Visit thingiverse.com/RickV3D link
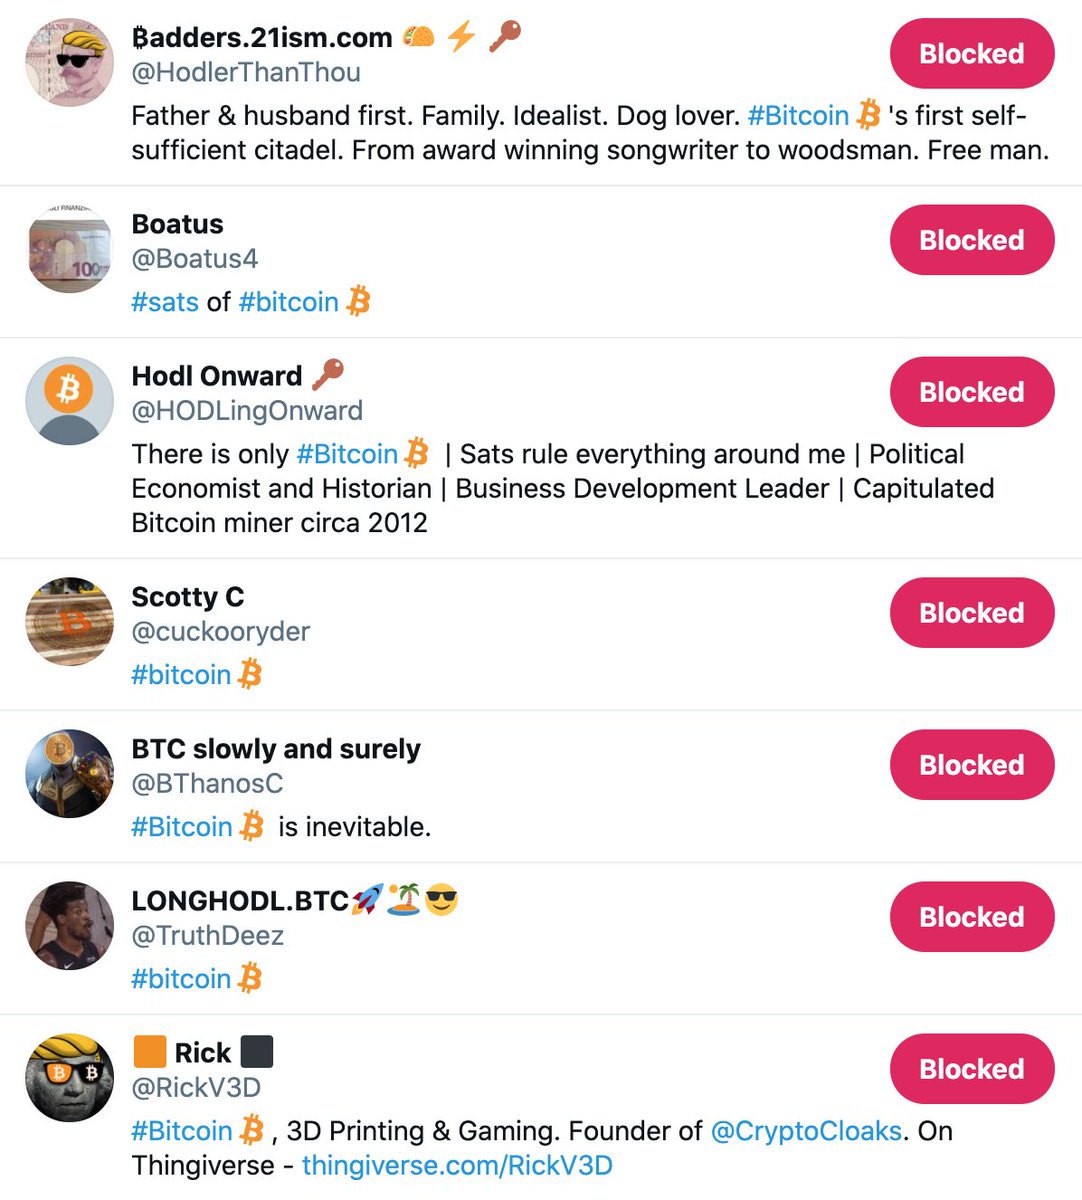The height and width of the screenshot is (1200, 1082). pos(457,1165)
